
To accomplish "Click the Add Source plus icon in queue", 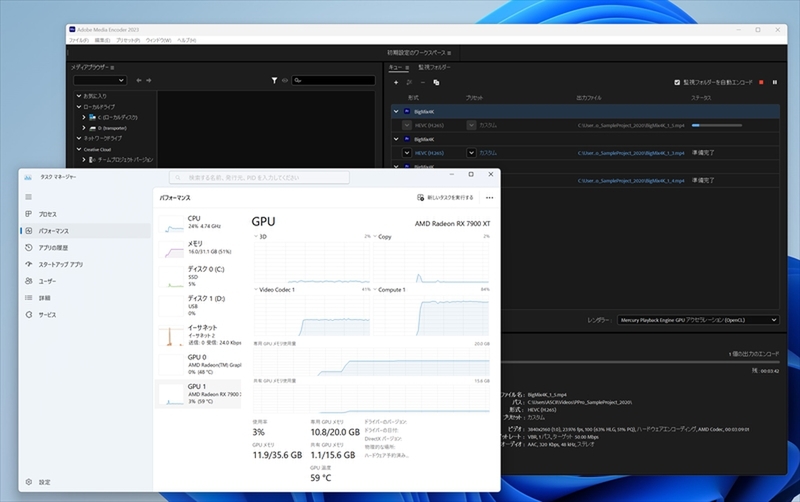I will point(396,82).
